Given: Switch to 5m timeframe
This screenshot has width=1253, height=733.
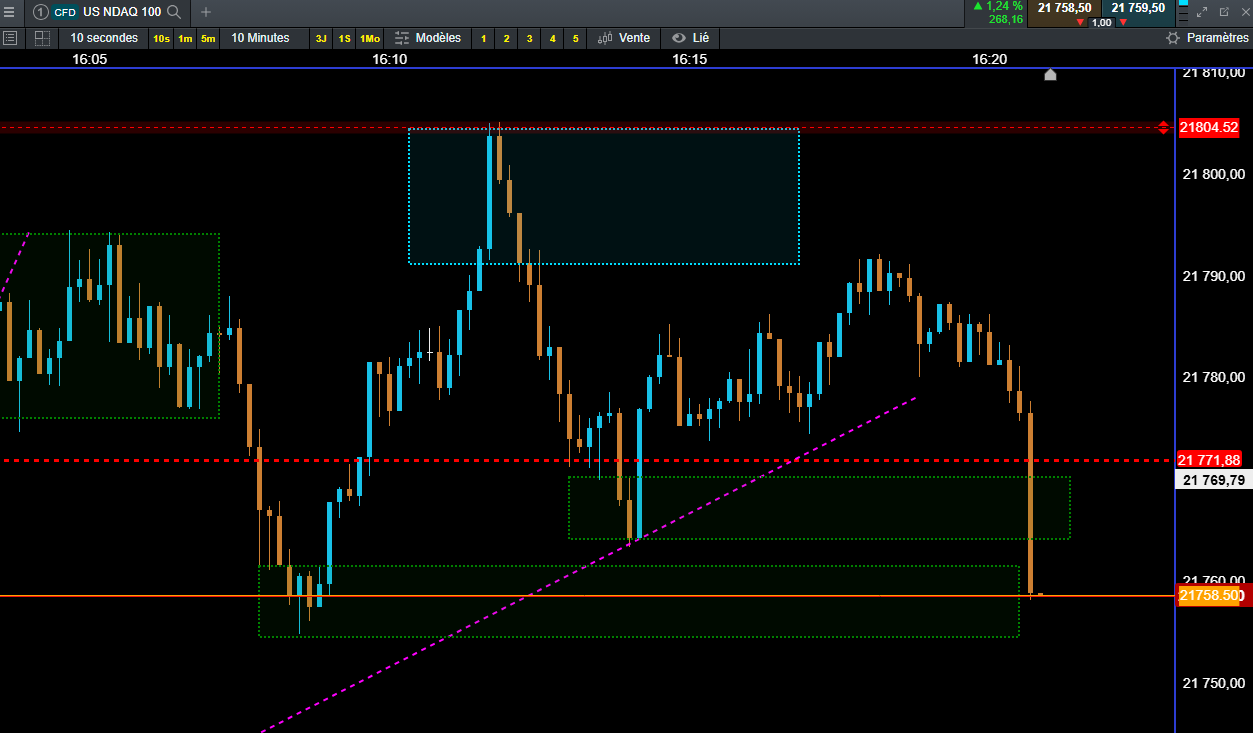Looking at the screenshot, I should 207,38.
